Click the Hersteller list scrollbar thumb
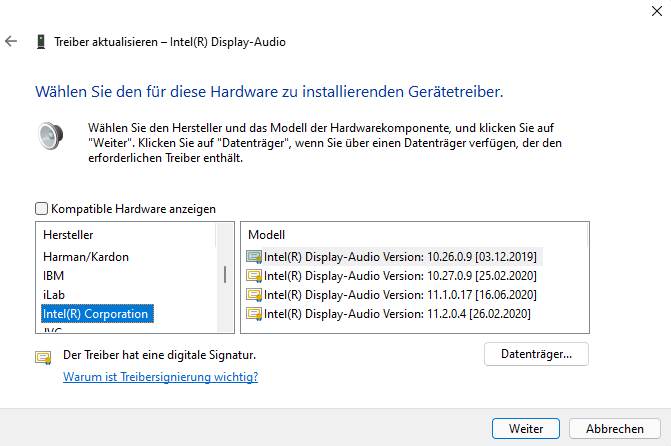671x446 pixels. [225, 274]
